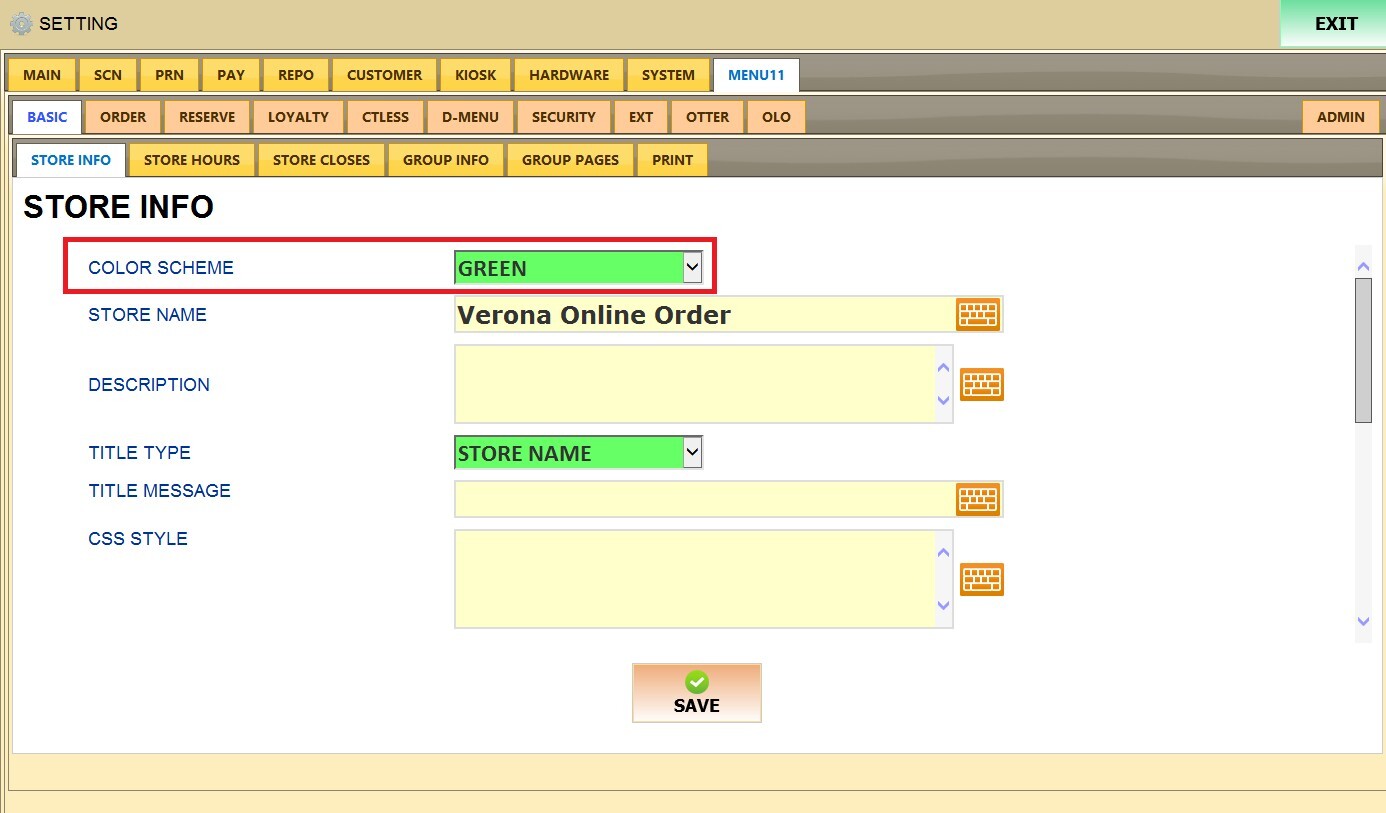Open the SYSTEM tab

tap(668, 75)
